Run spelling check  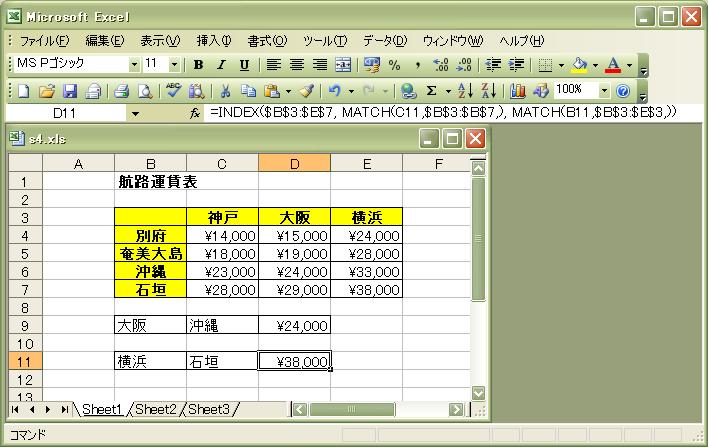coord(173,91)
